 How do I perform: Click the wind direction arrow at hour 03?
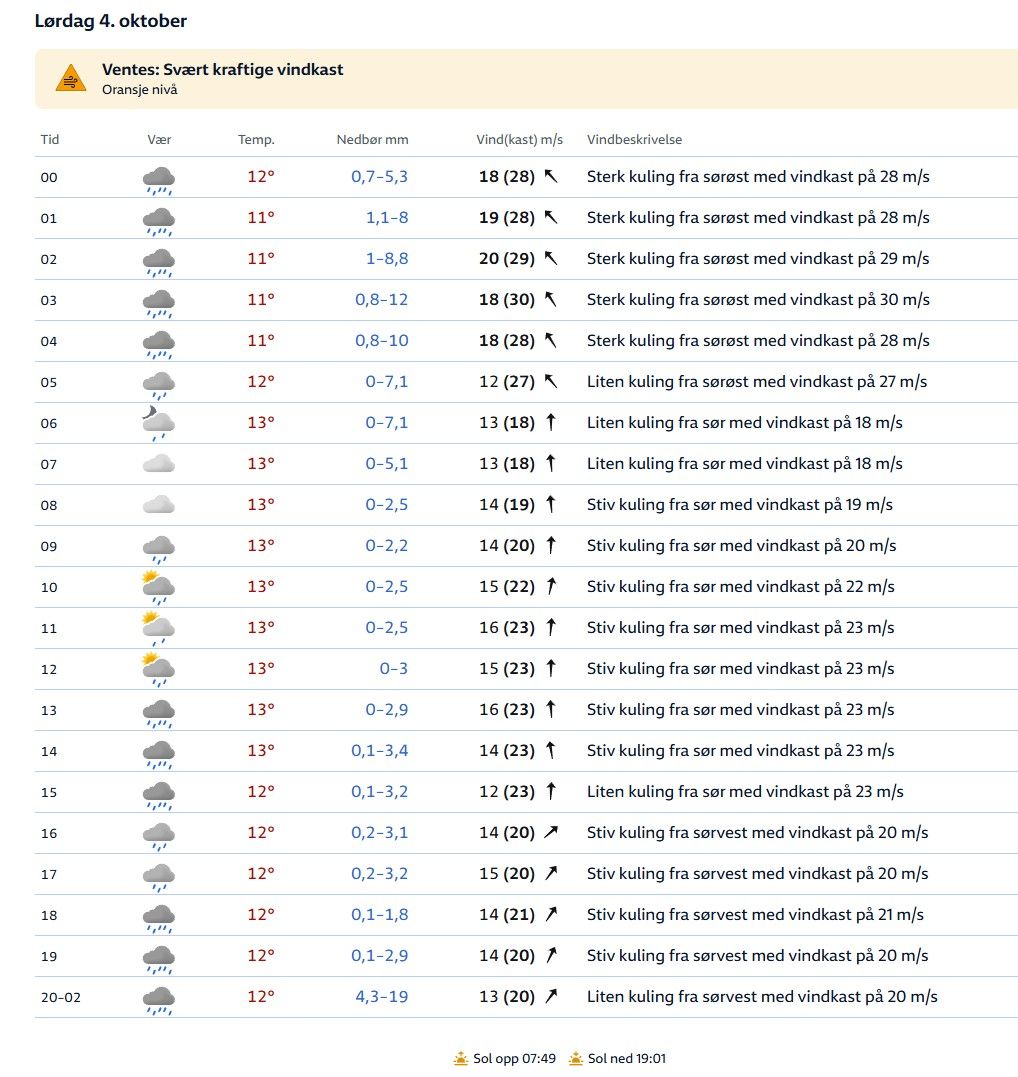coord(550,300)
